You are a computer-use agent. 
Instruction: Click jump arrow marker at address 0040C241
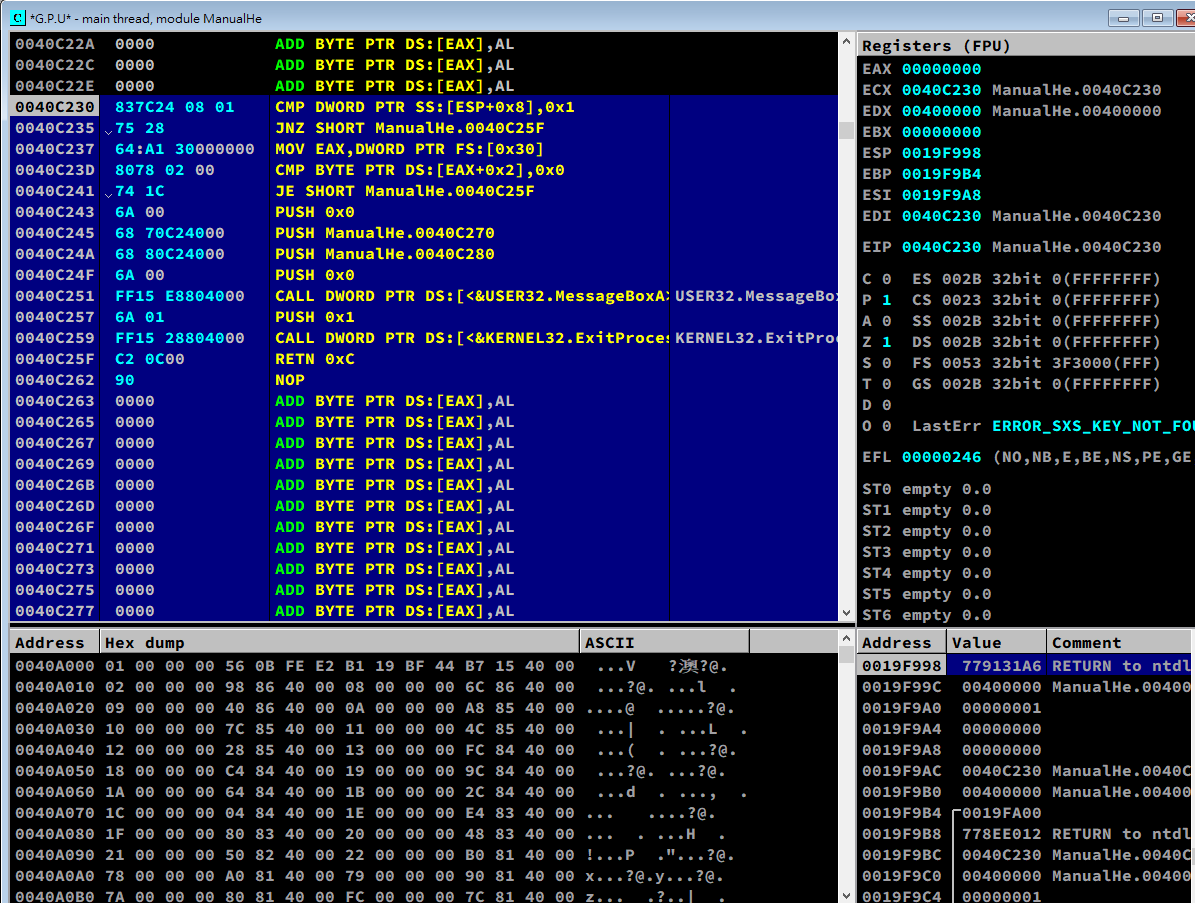point(108,193)
